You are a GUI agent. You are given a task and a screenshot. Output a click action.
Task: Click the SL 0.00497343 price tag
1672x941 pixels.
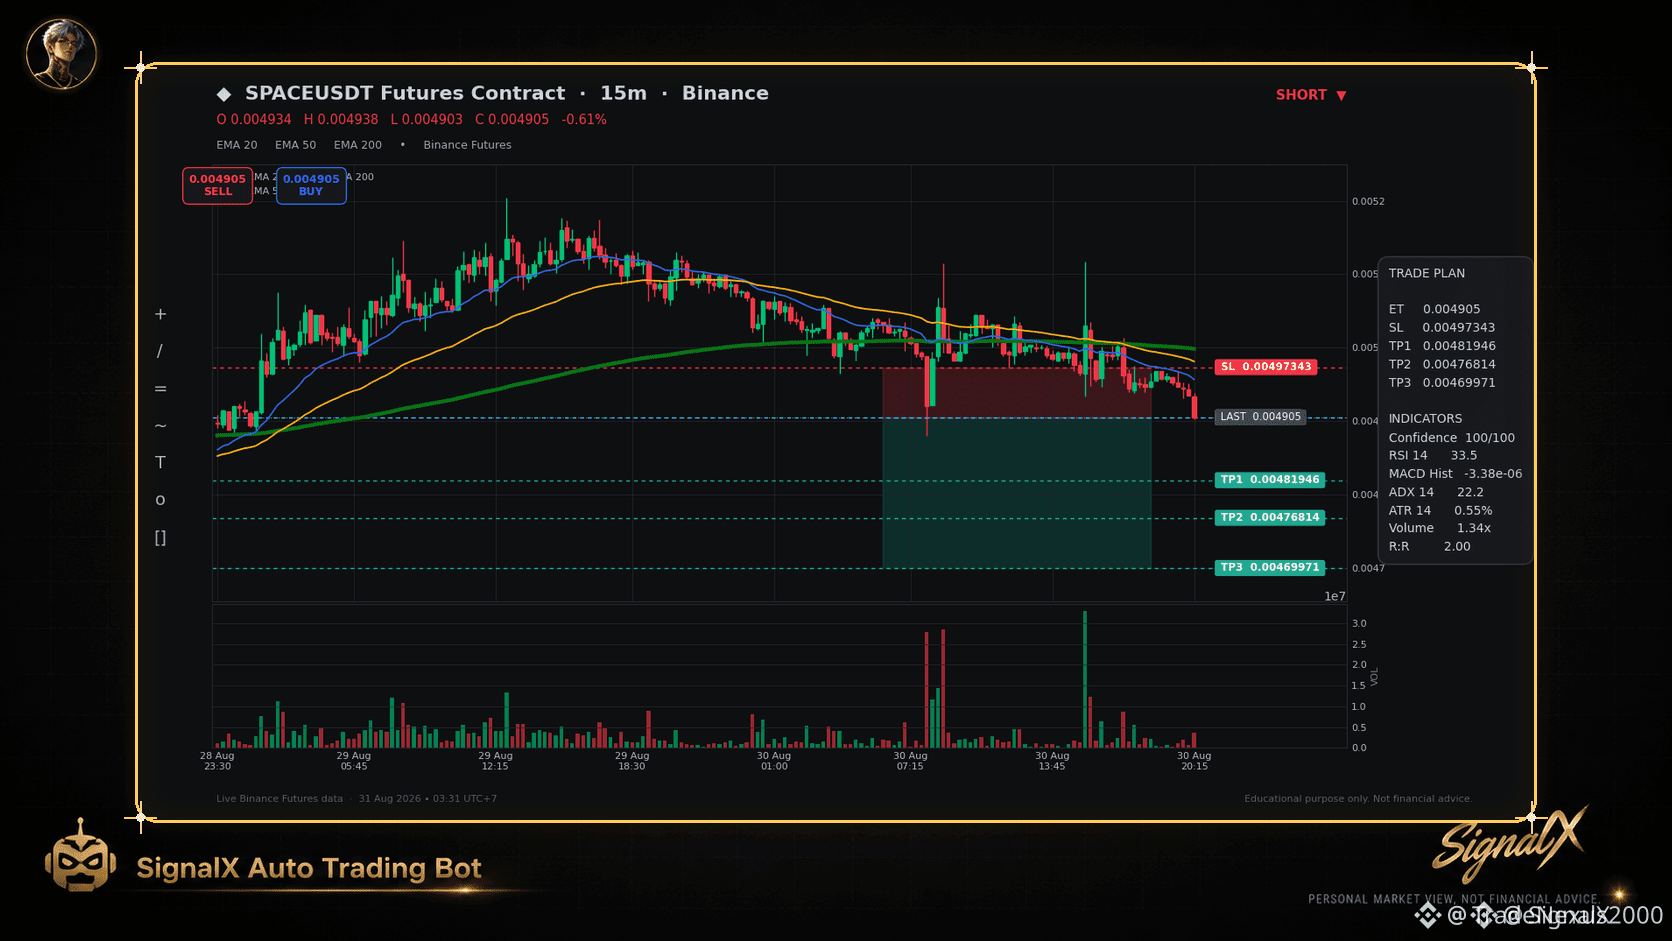coord(1266,367)
